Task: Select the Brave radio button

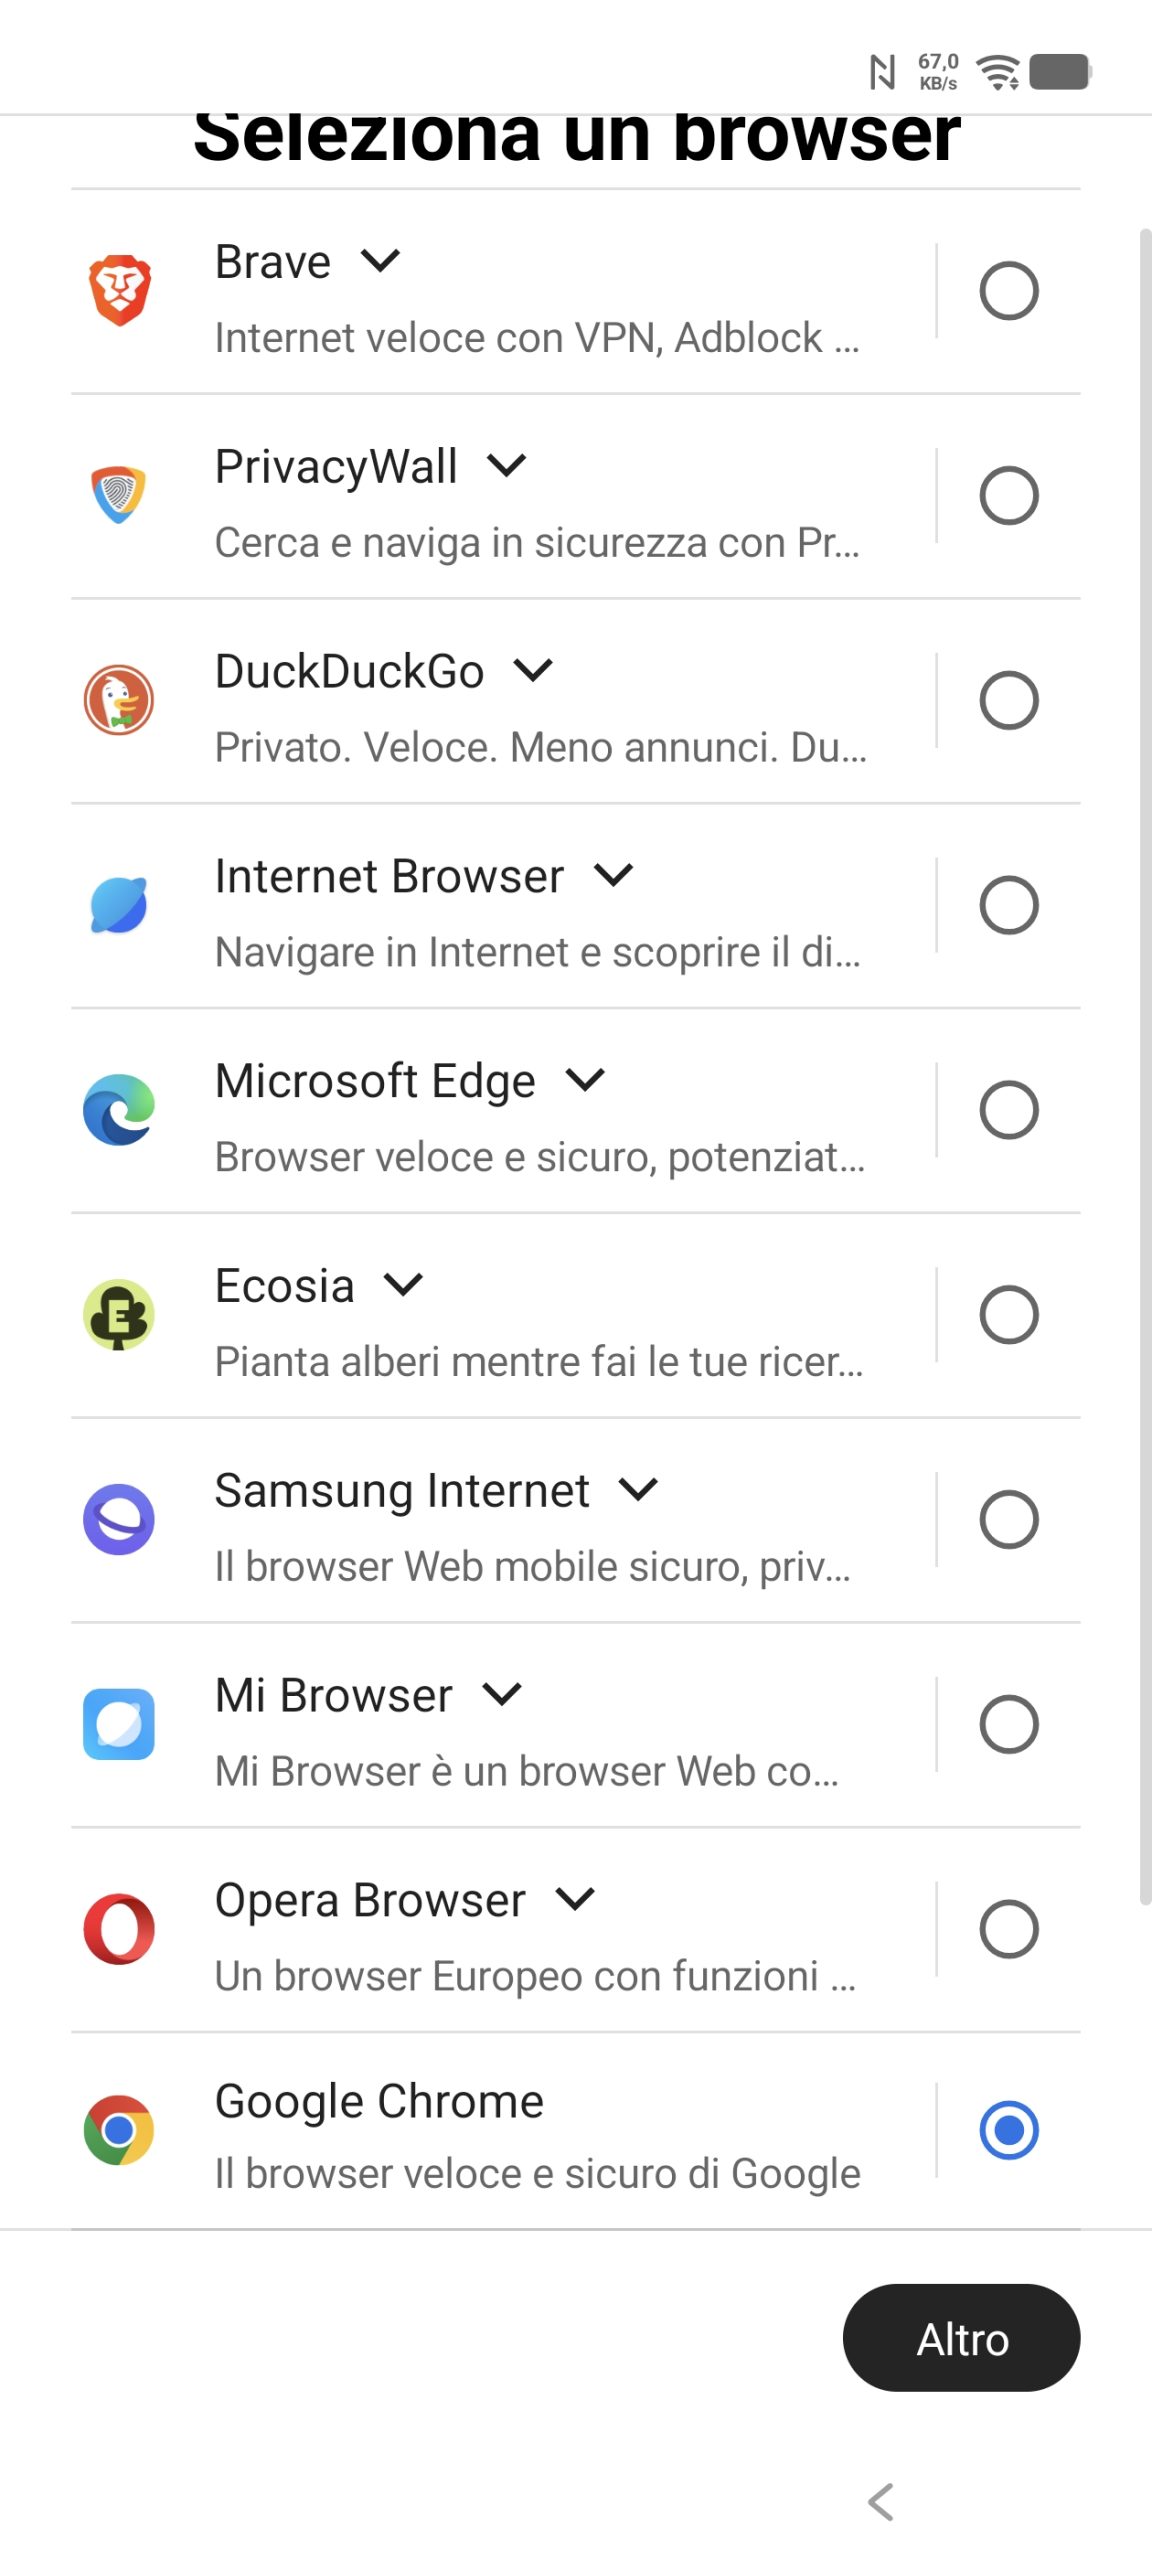Action: 1008,290
